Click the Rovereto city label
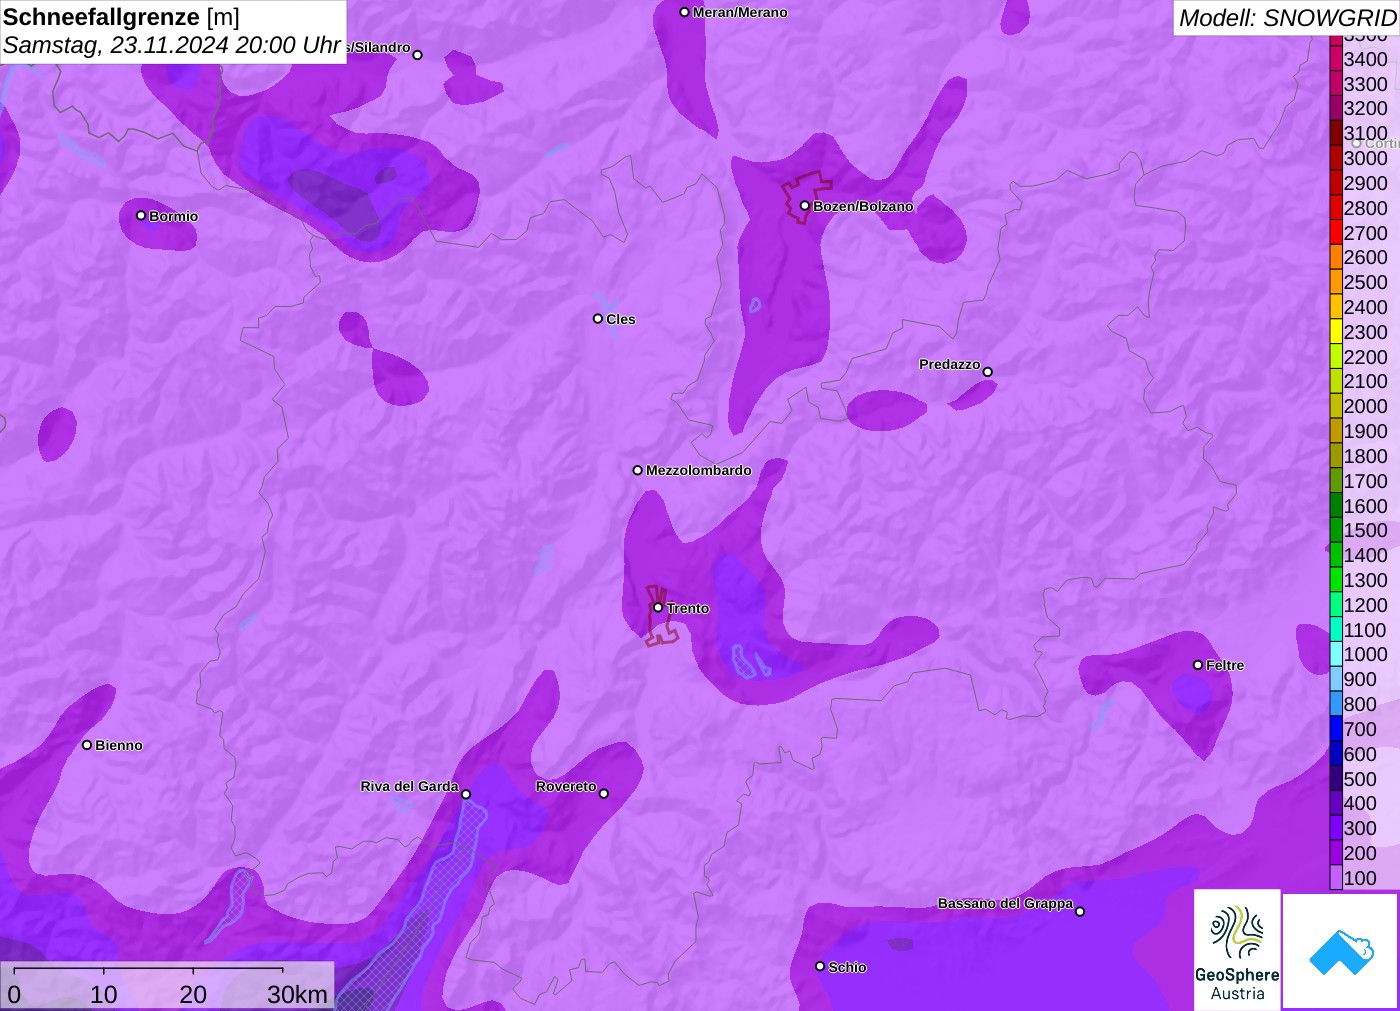Viewport: 1400px width, 1011px height. [x=566, y=787]
